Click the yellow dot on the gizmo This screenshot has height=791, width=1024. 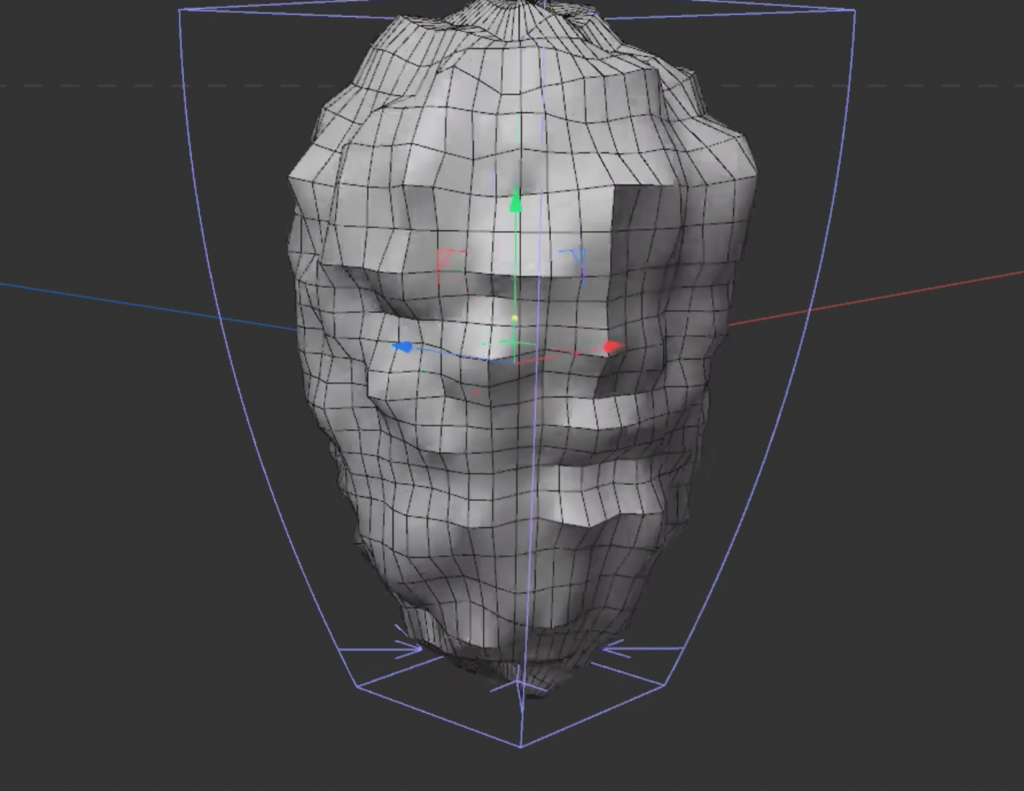coord(515,318)
